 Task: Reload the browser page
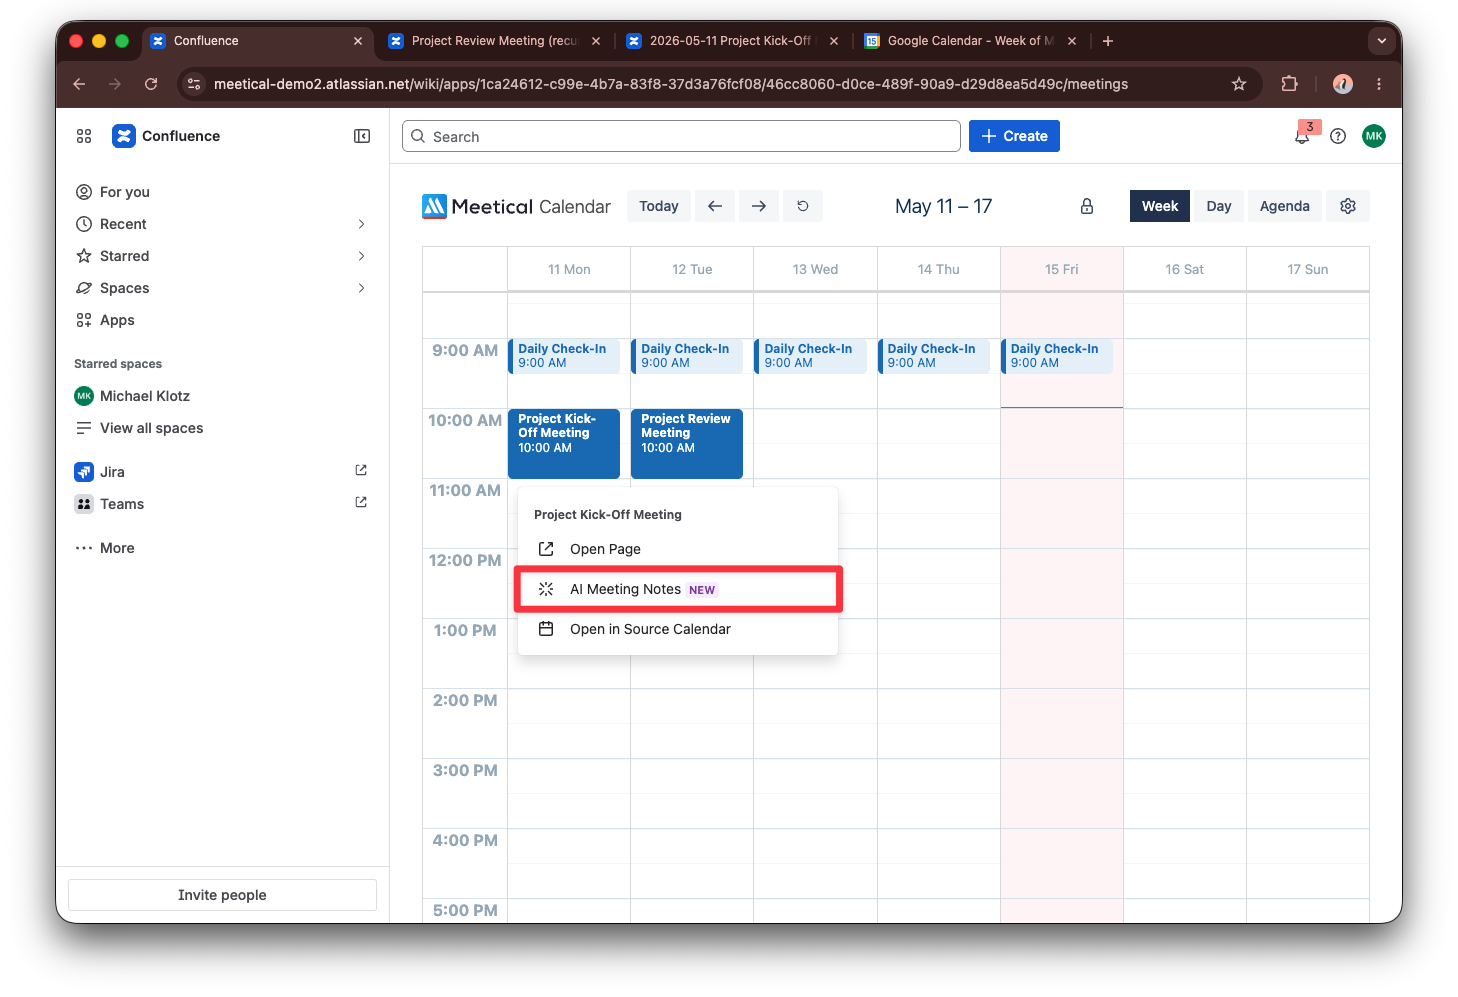[151, 84]
